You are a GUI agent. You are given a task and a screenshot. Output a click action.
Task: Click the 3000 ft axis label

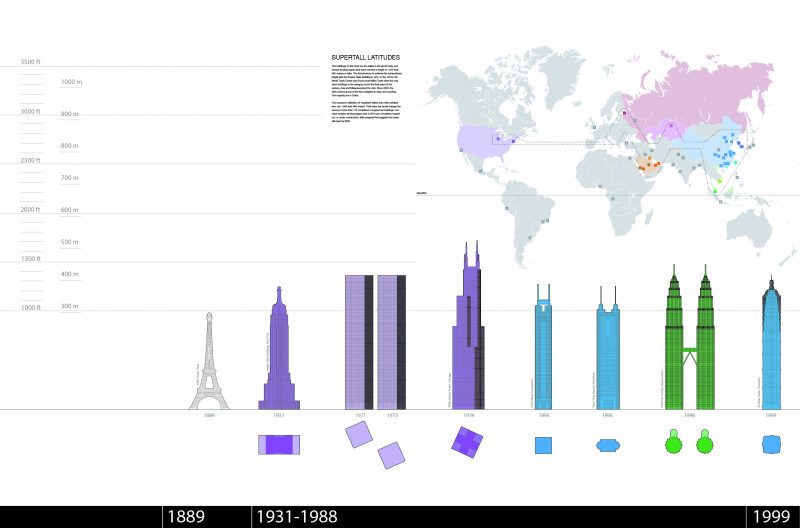[31, 111]
